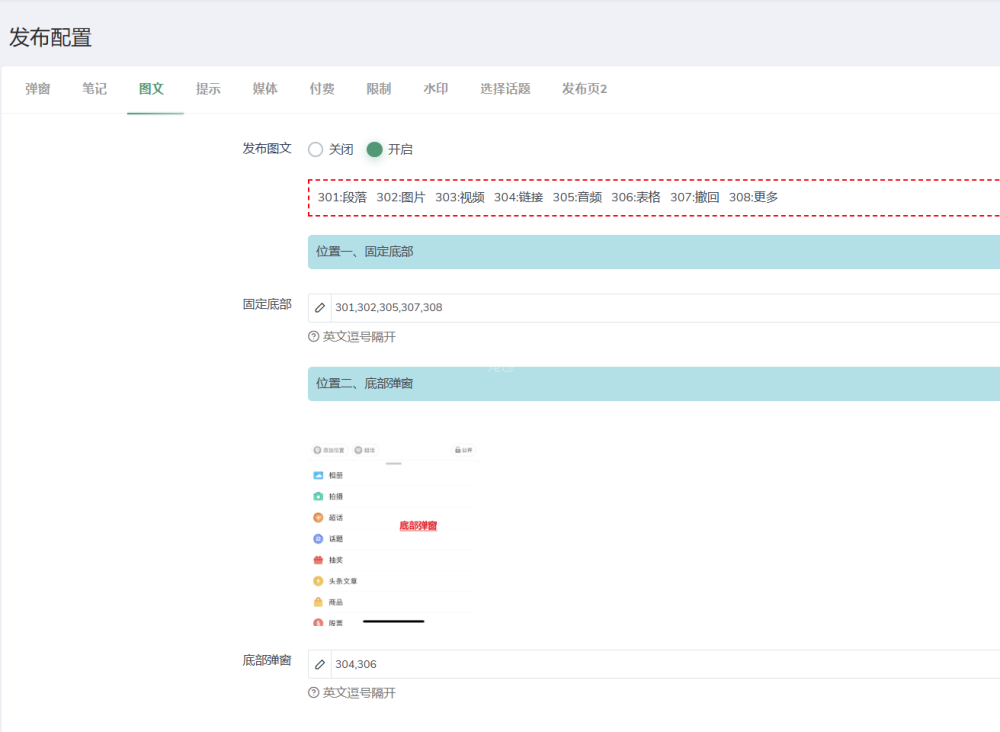Show the 水印 tab
The width and height of the screenshot is (1000, 732).
[x=436, y=89]
